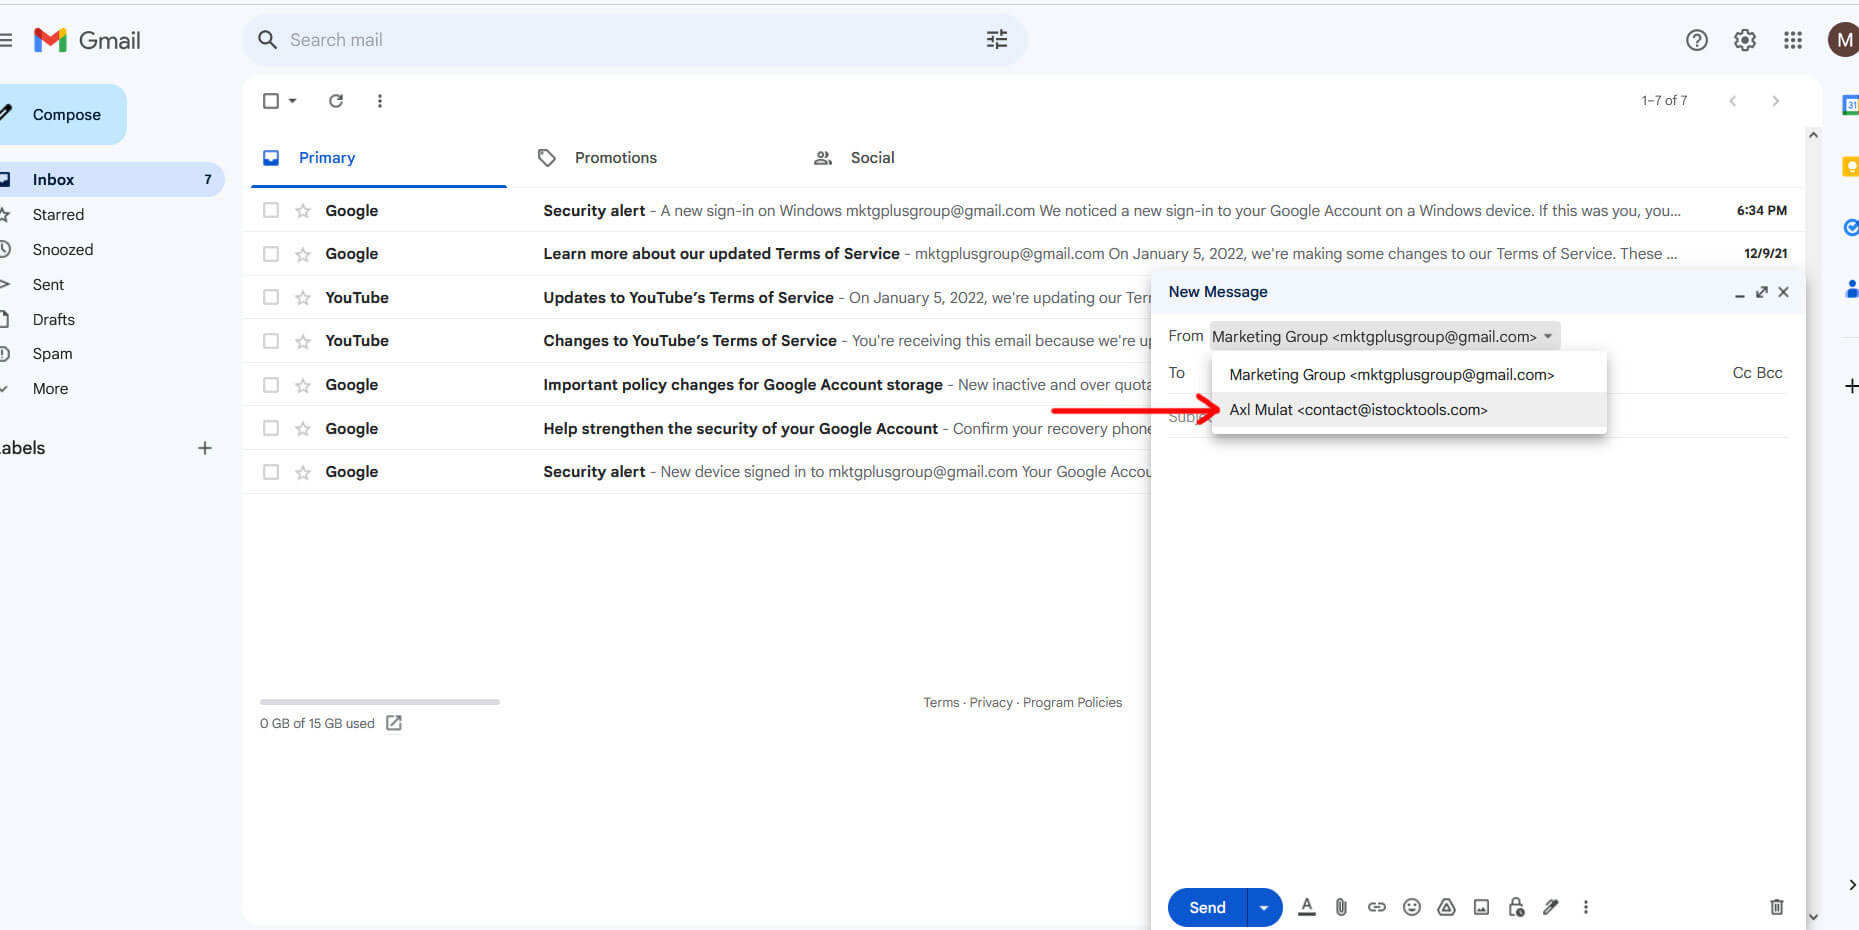The height and width of the screenshot is (930, 1859).
Task: Open the inbox More options menu
Action: point(379,101)
